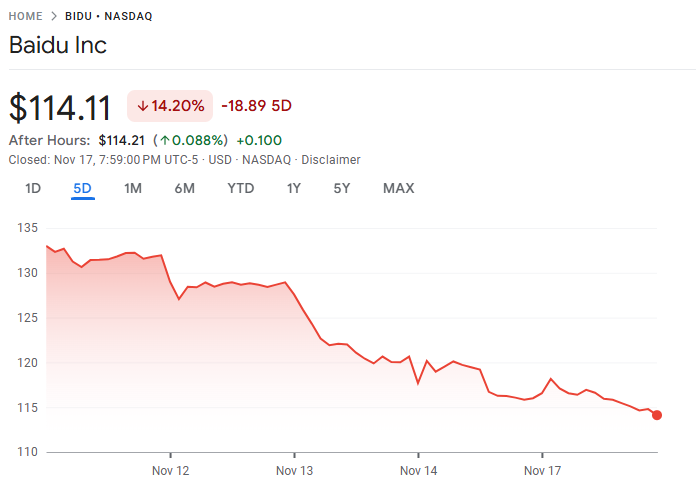Click the Nov 12 date axis label
The width and height of the screenshot is (696, 490).
click(170, 470)
